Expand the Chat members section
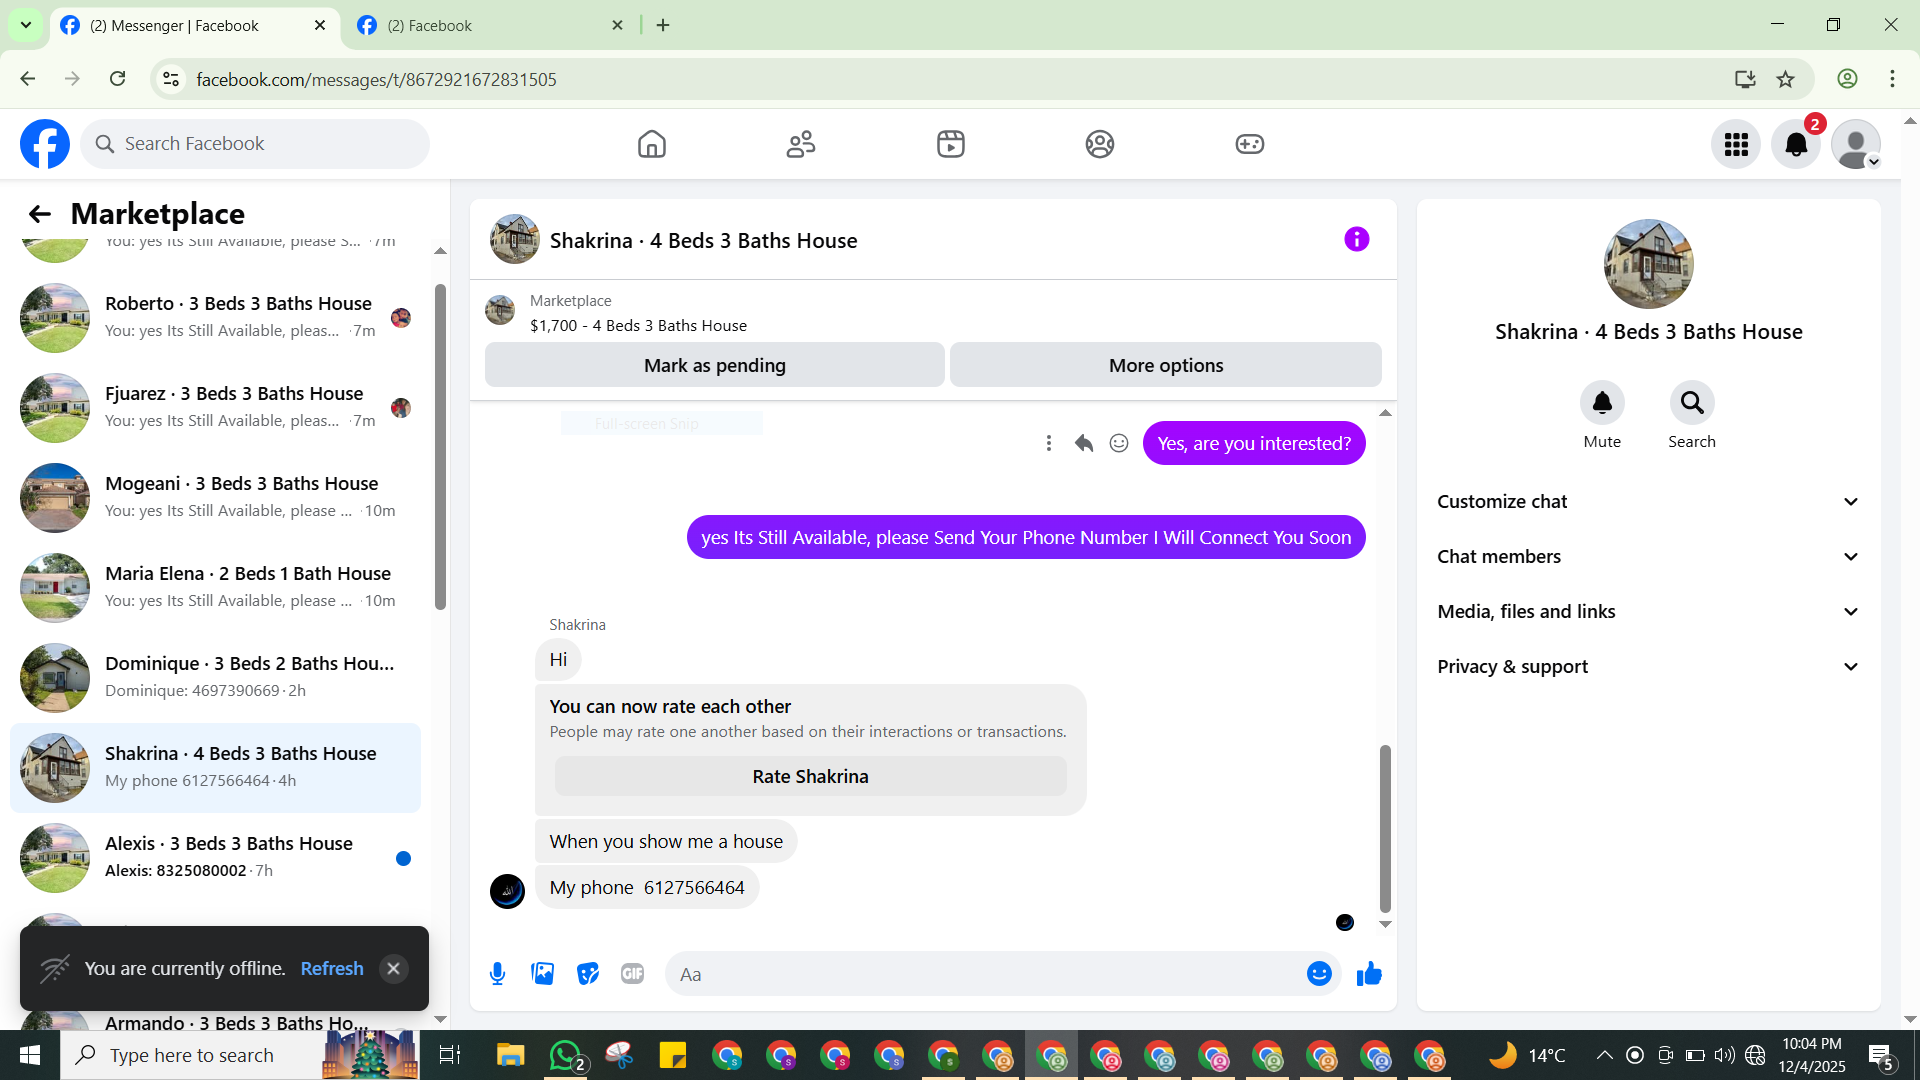 tap(1648, 557)
